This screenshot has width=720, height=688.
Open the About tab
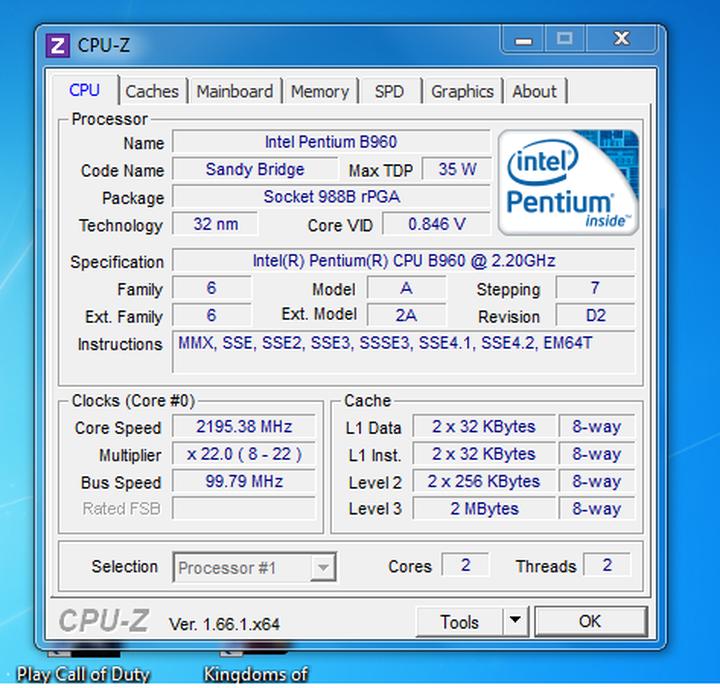pyautogui.click(x=534, y=91)
